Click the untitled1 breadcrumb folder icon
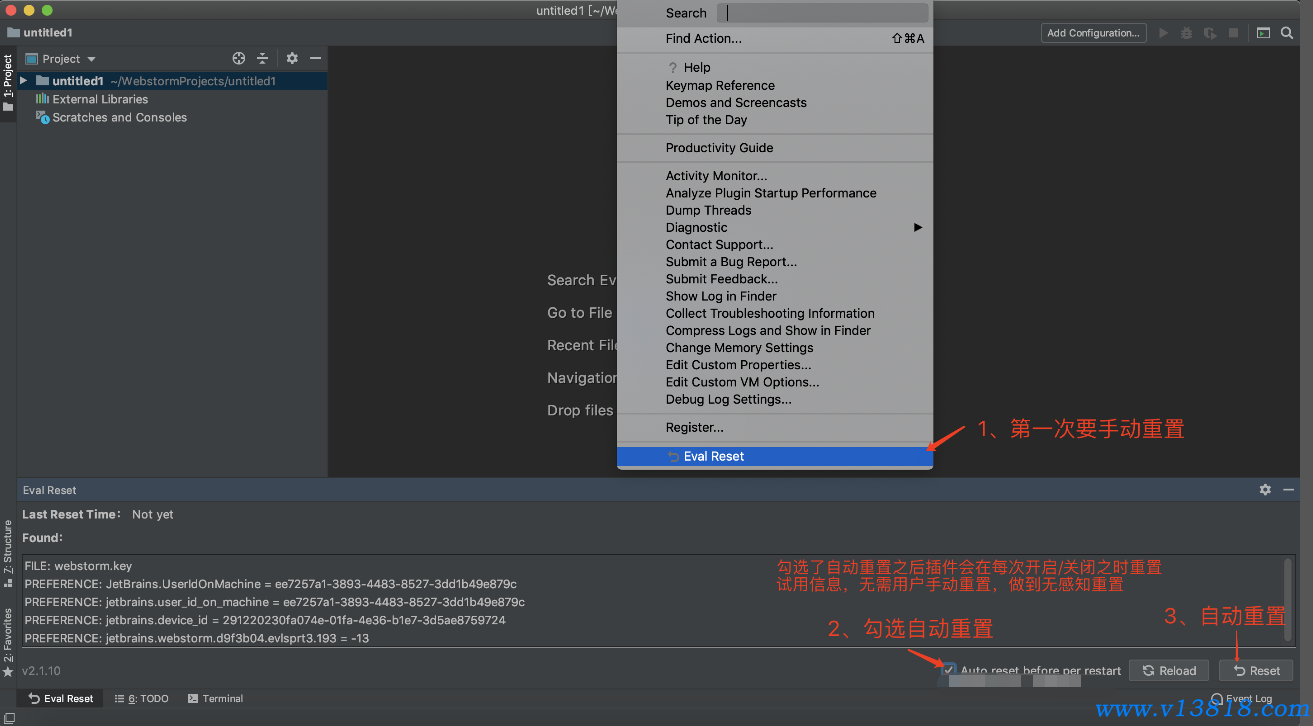The width and height of the screenshot is (1313, 726). 13,33
